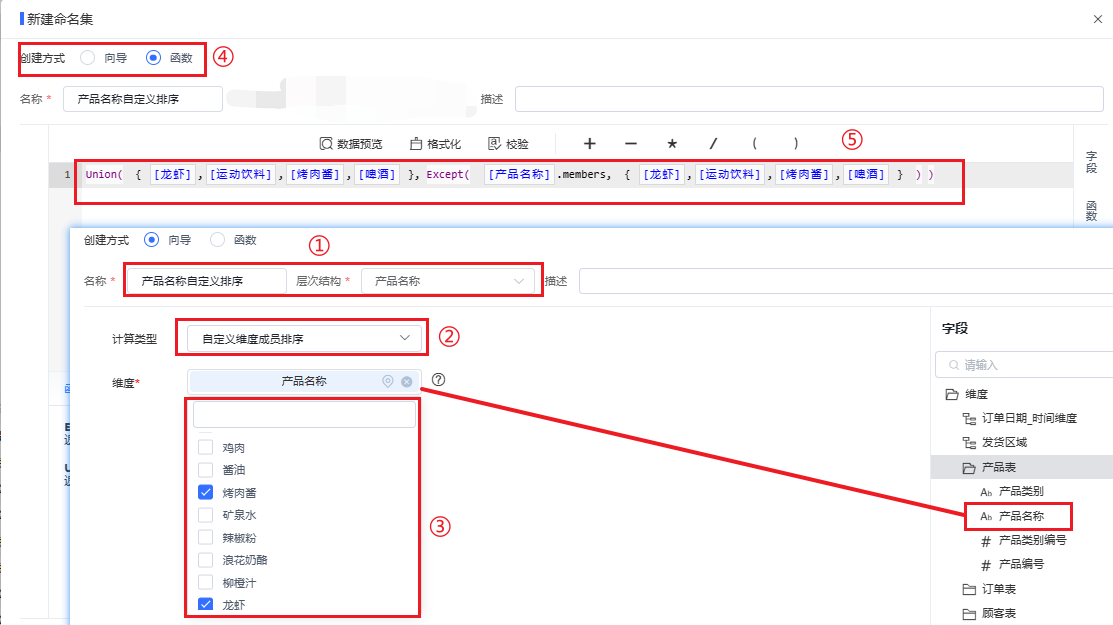This screenshot has width=1113, height=625.
Task: Insert the plus operator
Action: pos(589,143)
